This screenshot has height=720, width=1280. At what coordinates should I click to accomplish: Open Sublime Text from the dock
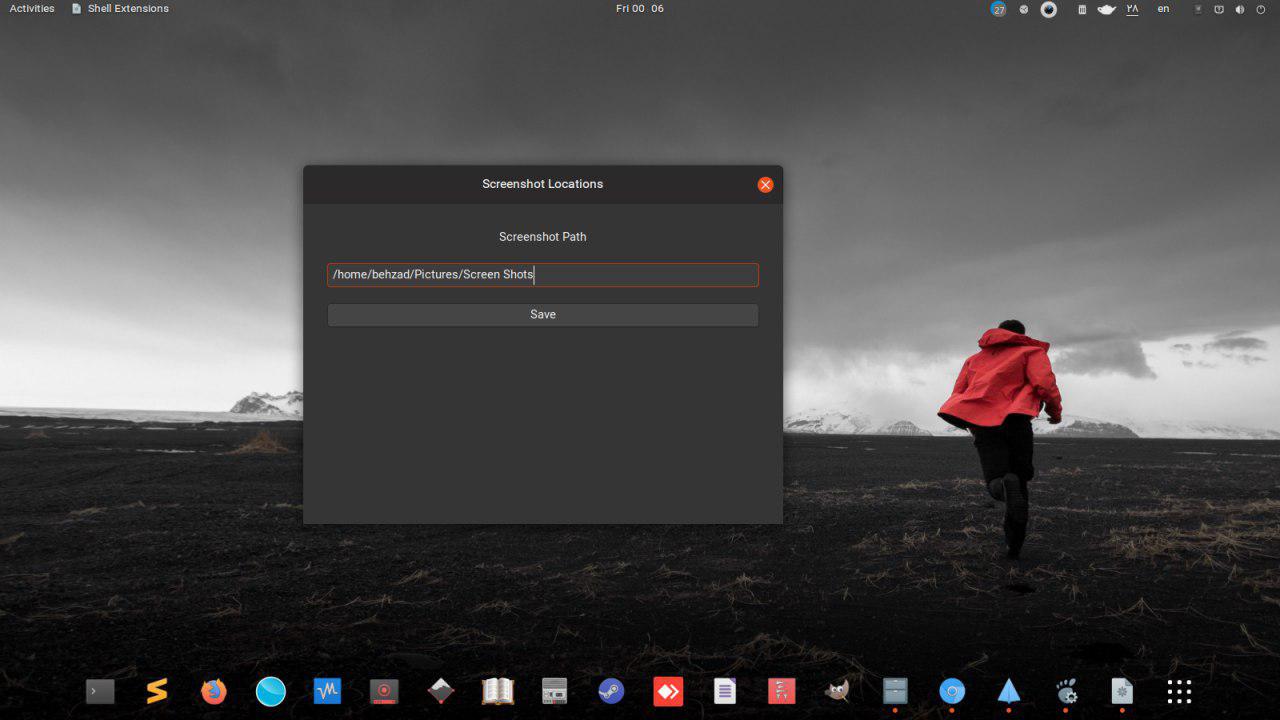pos(157,691)
